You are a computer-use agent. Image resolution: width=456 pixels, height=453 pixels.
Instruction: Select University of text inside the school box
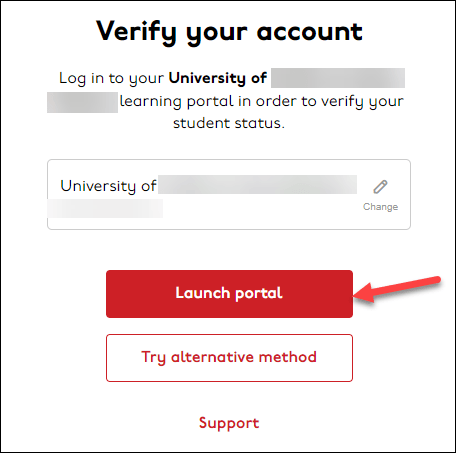pyautogui.click(x=108, y=186)
